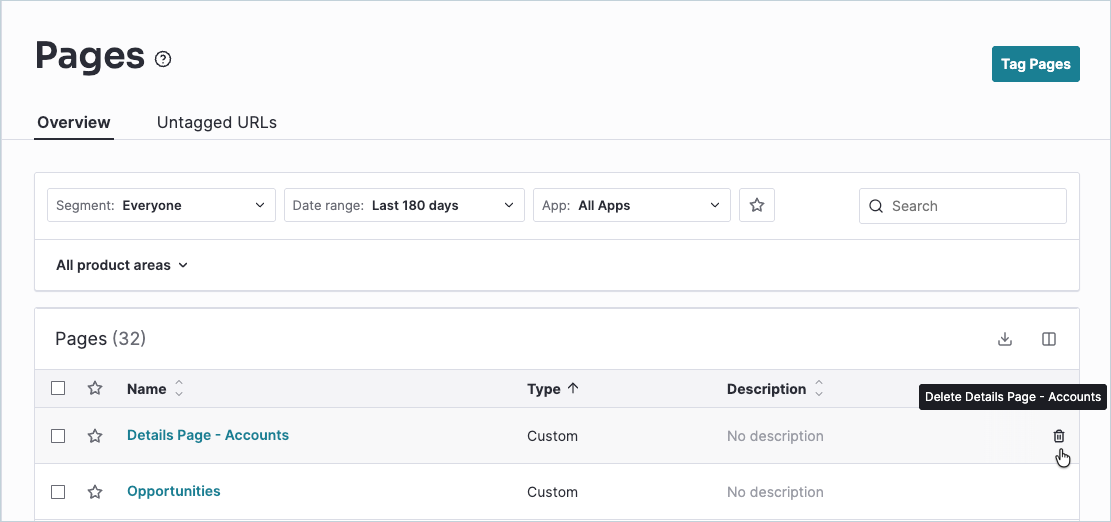Download the pages list as CSV
1111x522 pixels.
tap(1005, 339)
